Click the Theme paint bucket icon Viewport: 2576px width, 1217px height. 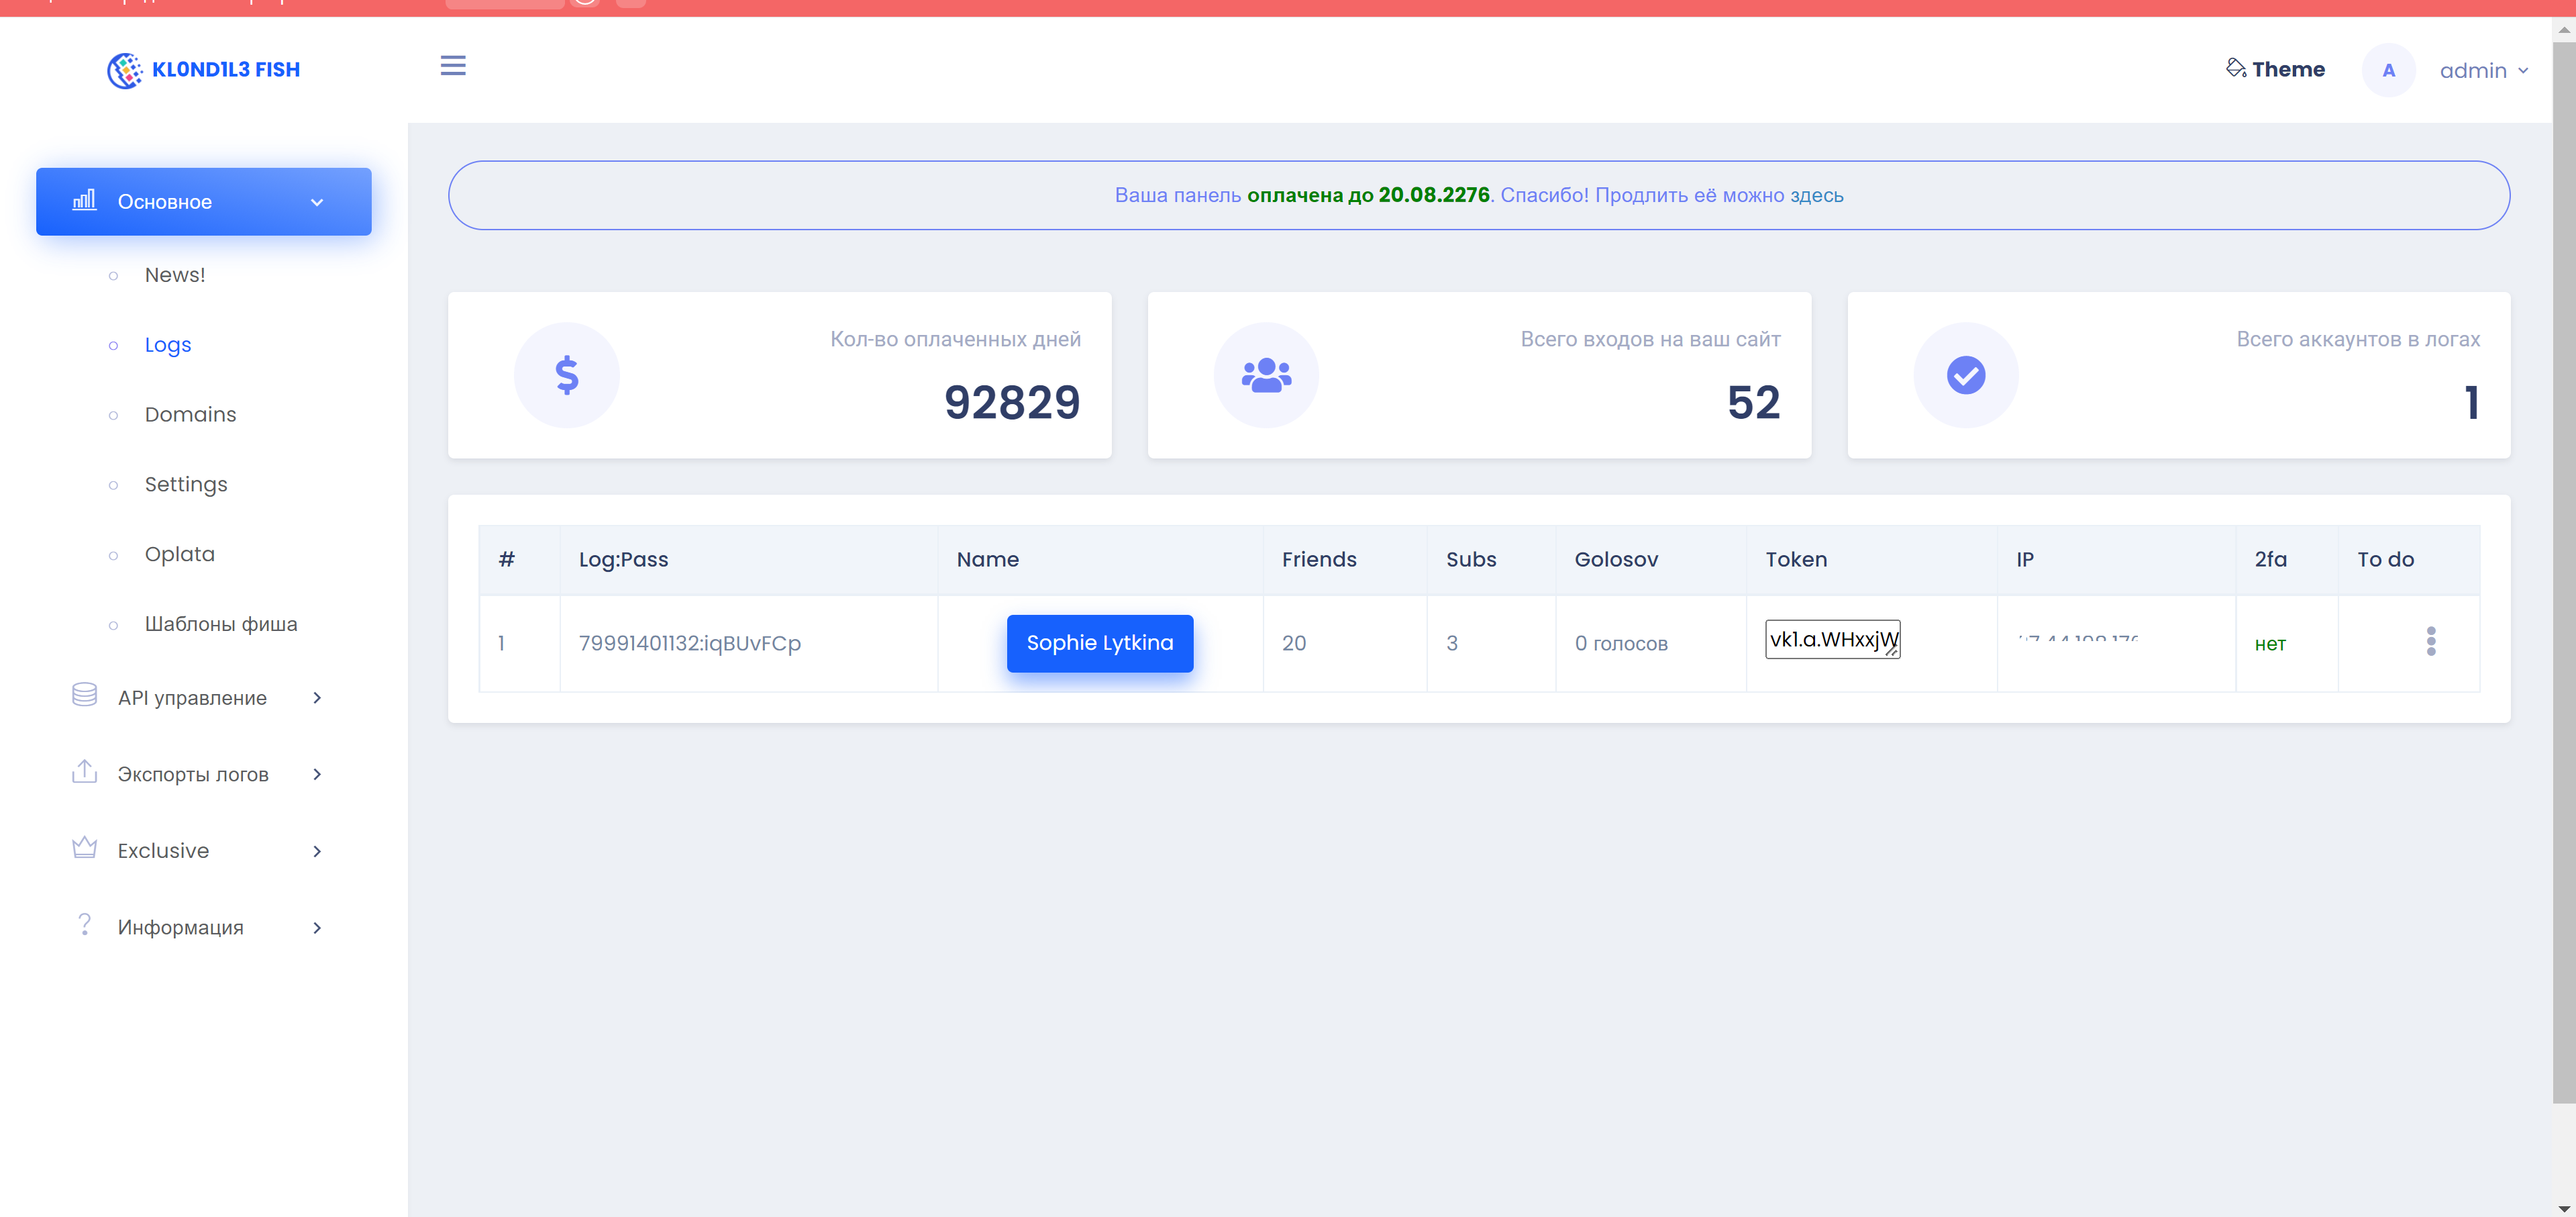coord(2235,68)
